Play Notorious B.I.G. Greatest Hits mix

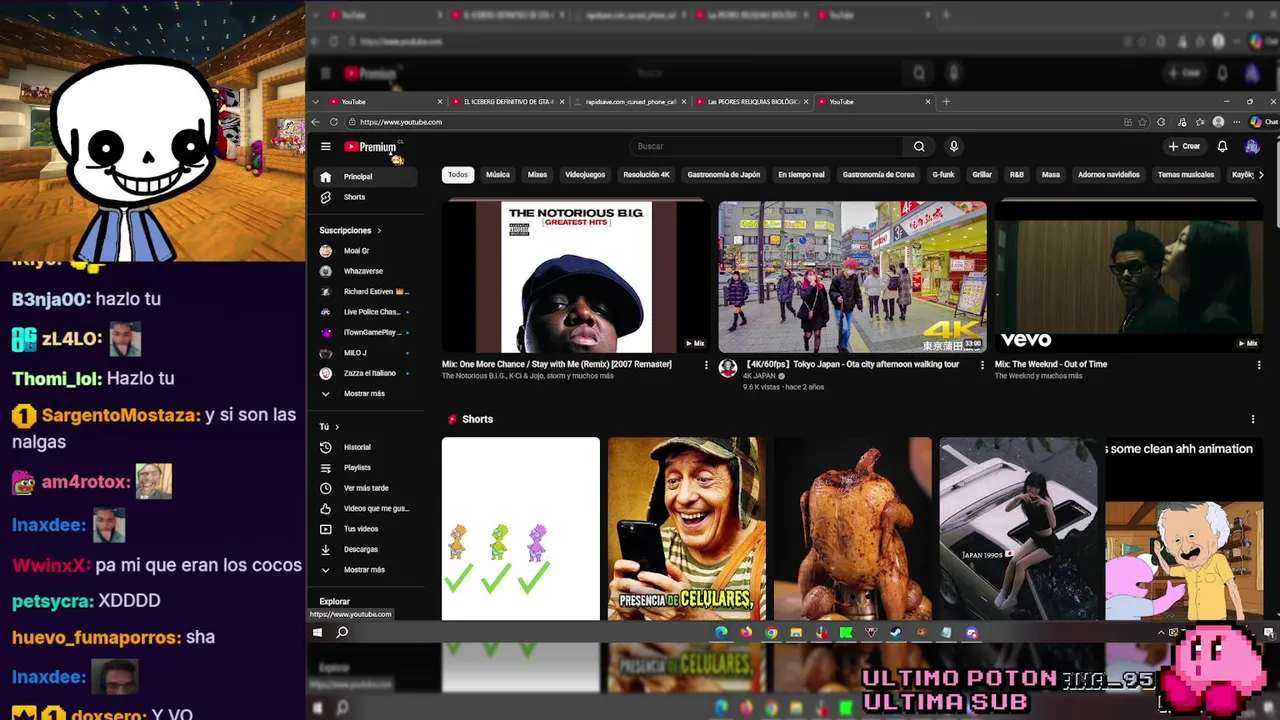pyautogui.click(x=576, y=277)
